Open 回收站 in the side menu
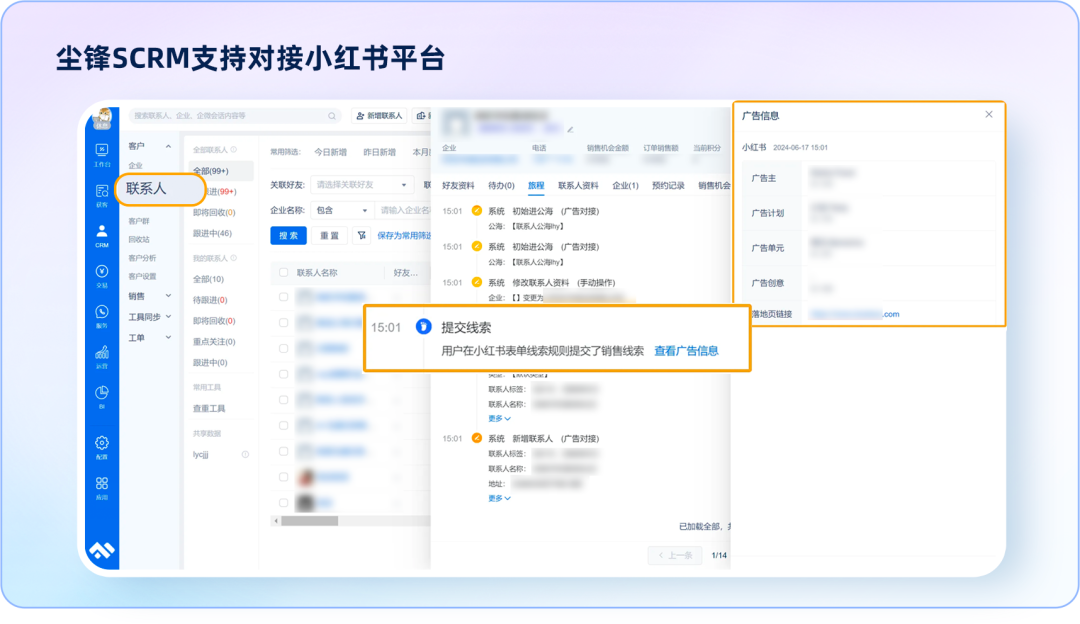Image resolution: width=1080 pixels, height=624 pixels. point(138,240)
